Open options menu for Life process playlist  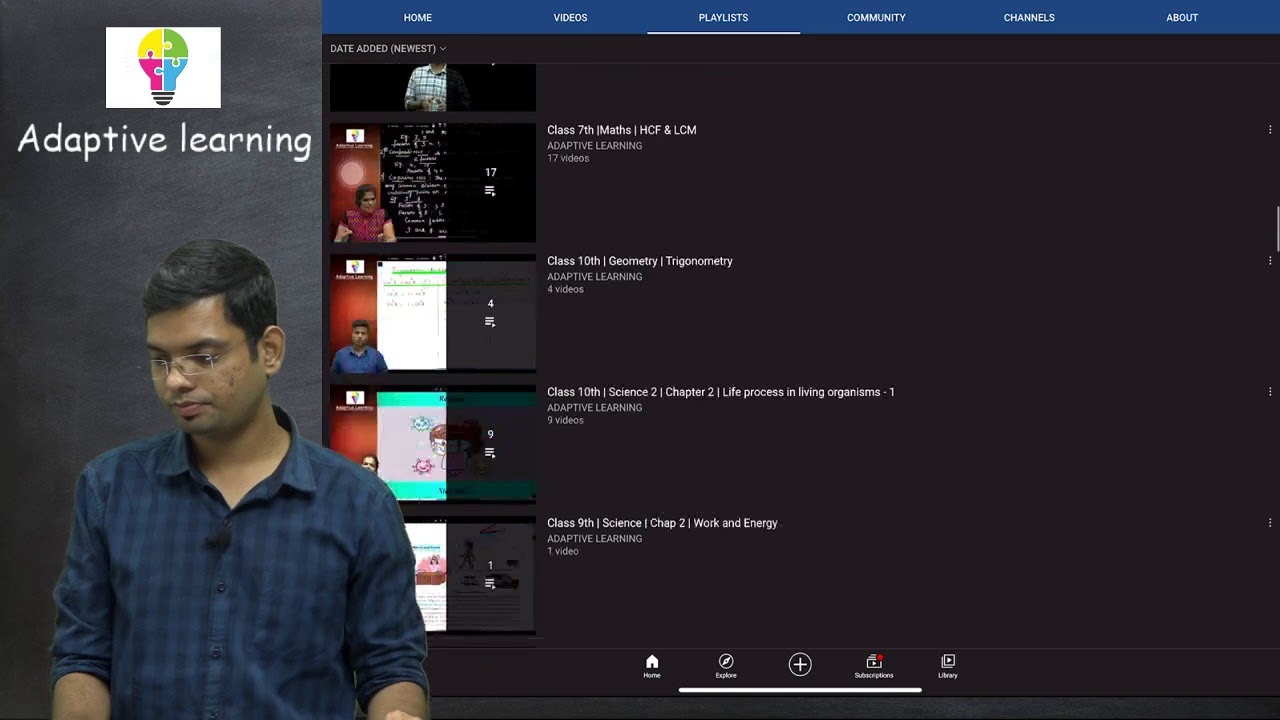(1270, 392)
